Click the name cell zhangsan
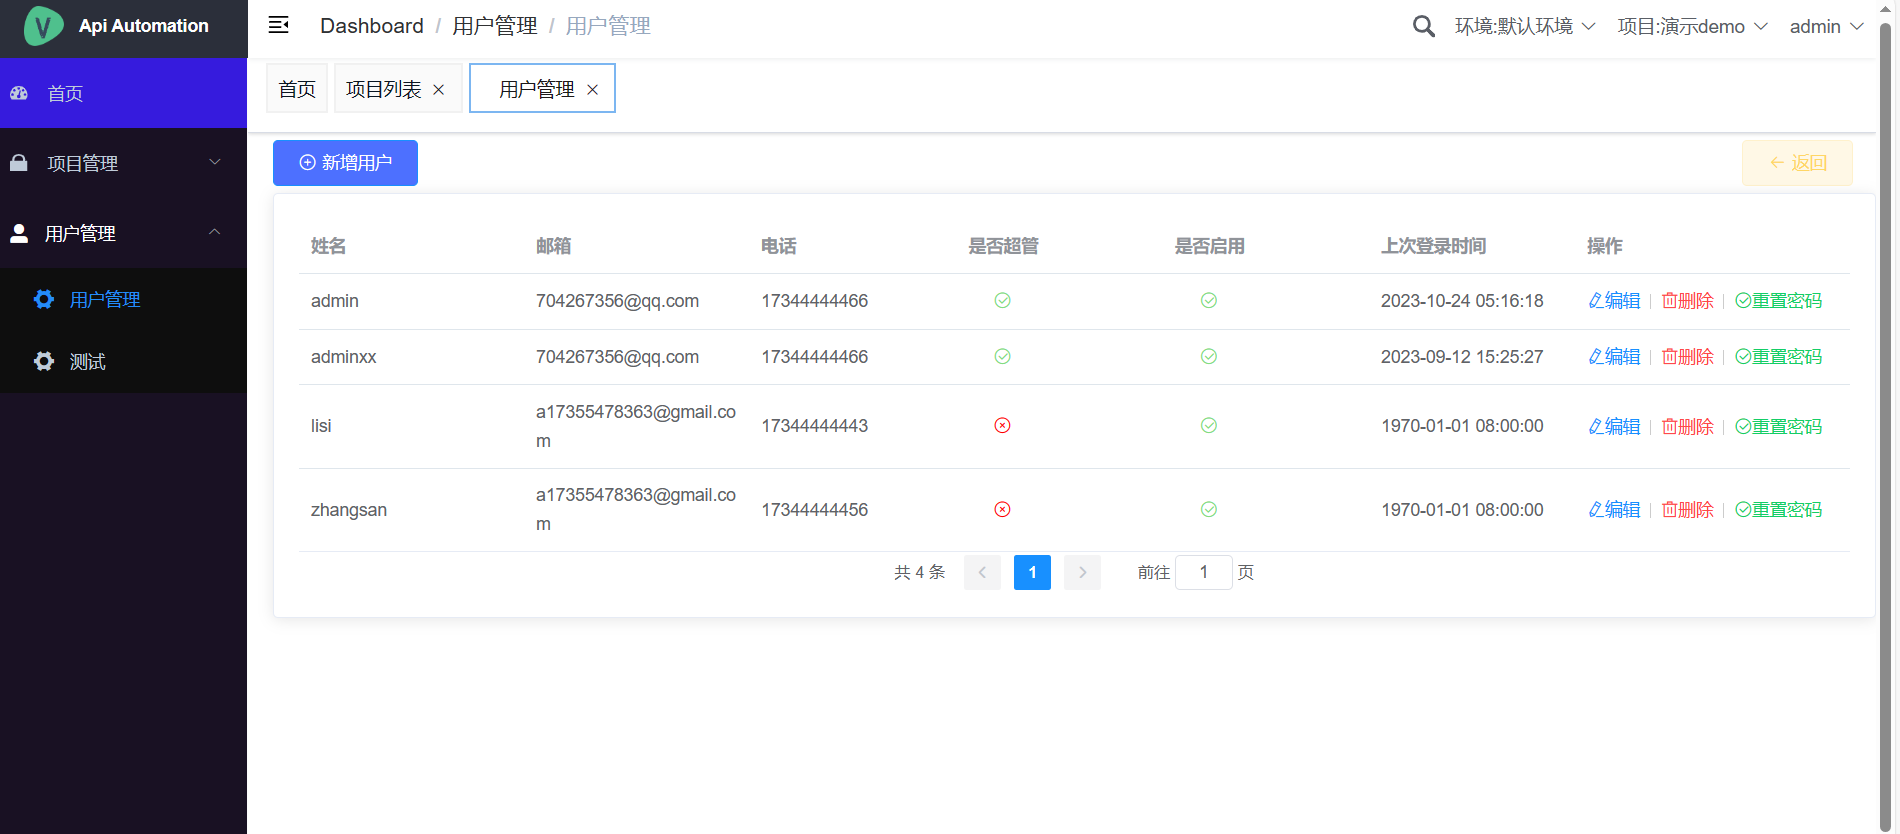The width and height of the screenshot is (1900, 834). coord(349,510)
